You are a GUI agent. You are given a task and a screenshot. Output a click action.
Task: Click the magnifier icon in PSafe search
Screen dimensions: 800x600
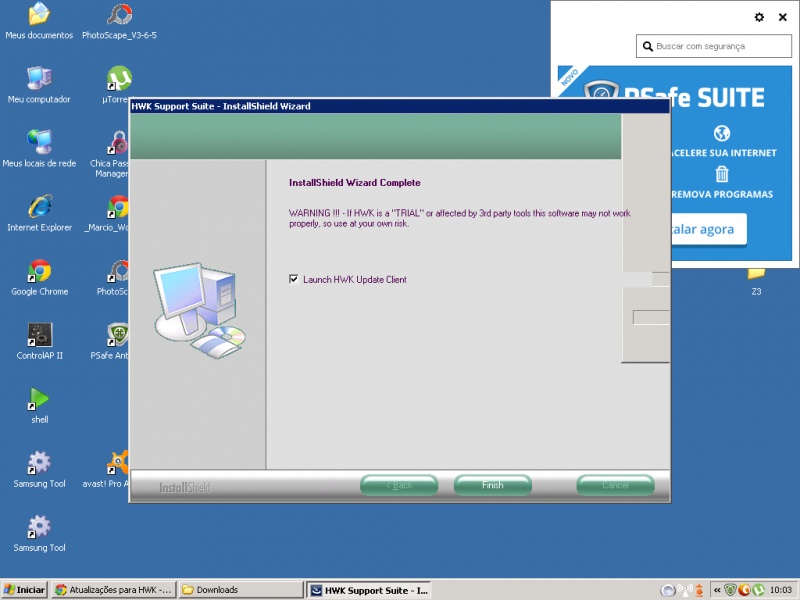click(647, 46)
